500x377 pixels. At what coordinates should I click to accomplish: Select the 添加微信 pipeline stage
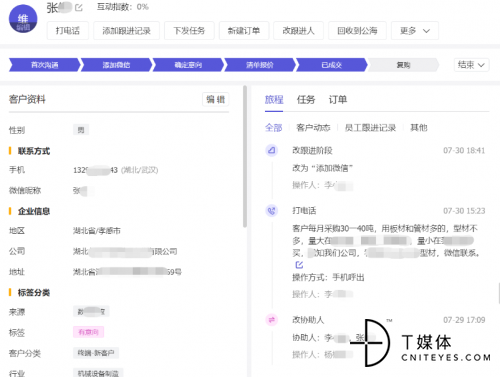[x=116, y=65]
